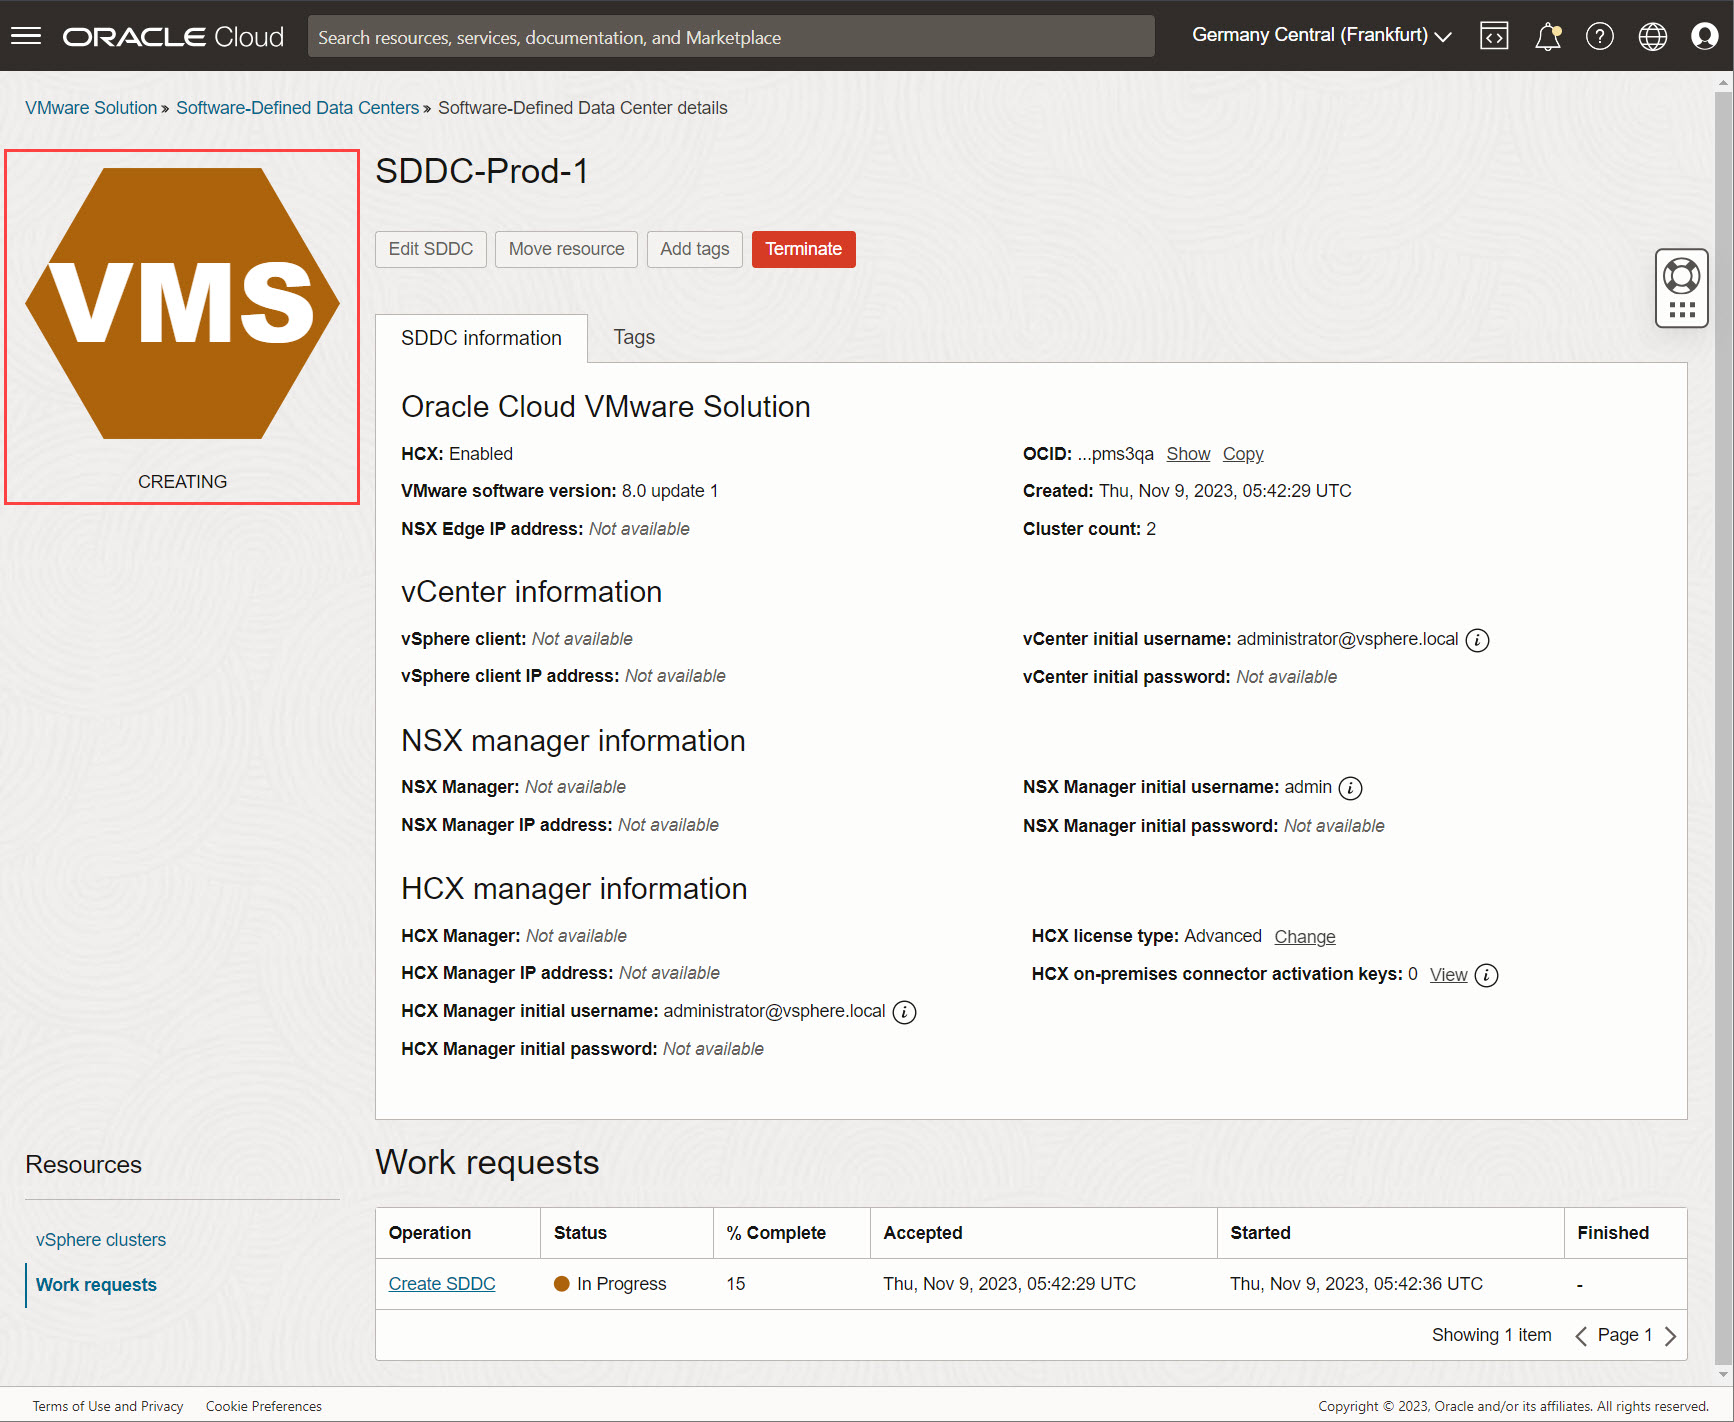Go to previous page of work requests
This screenshot has width=1734, height=1422.
[x=1581, y=1336]
